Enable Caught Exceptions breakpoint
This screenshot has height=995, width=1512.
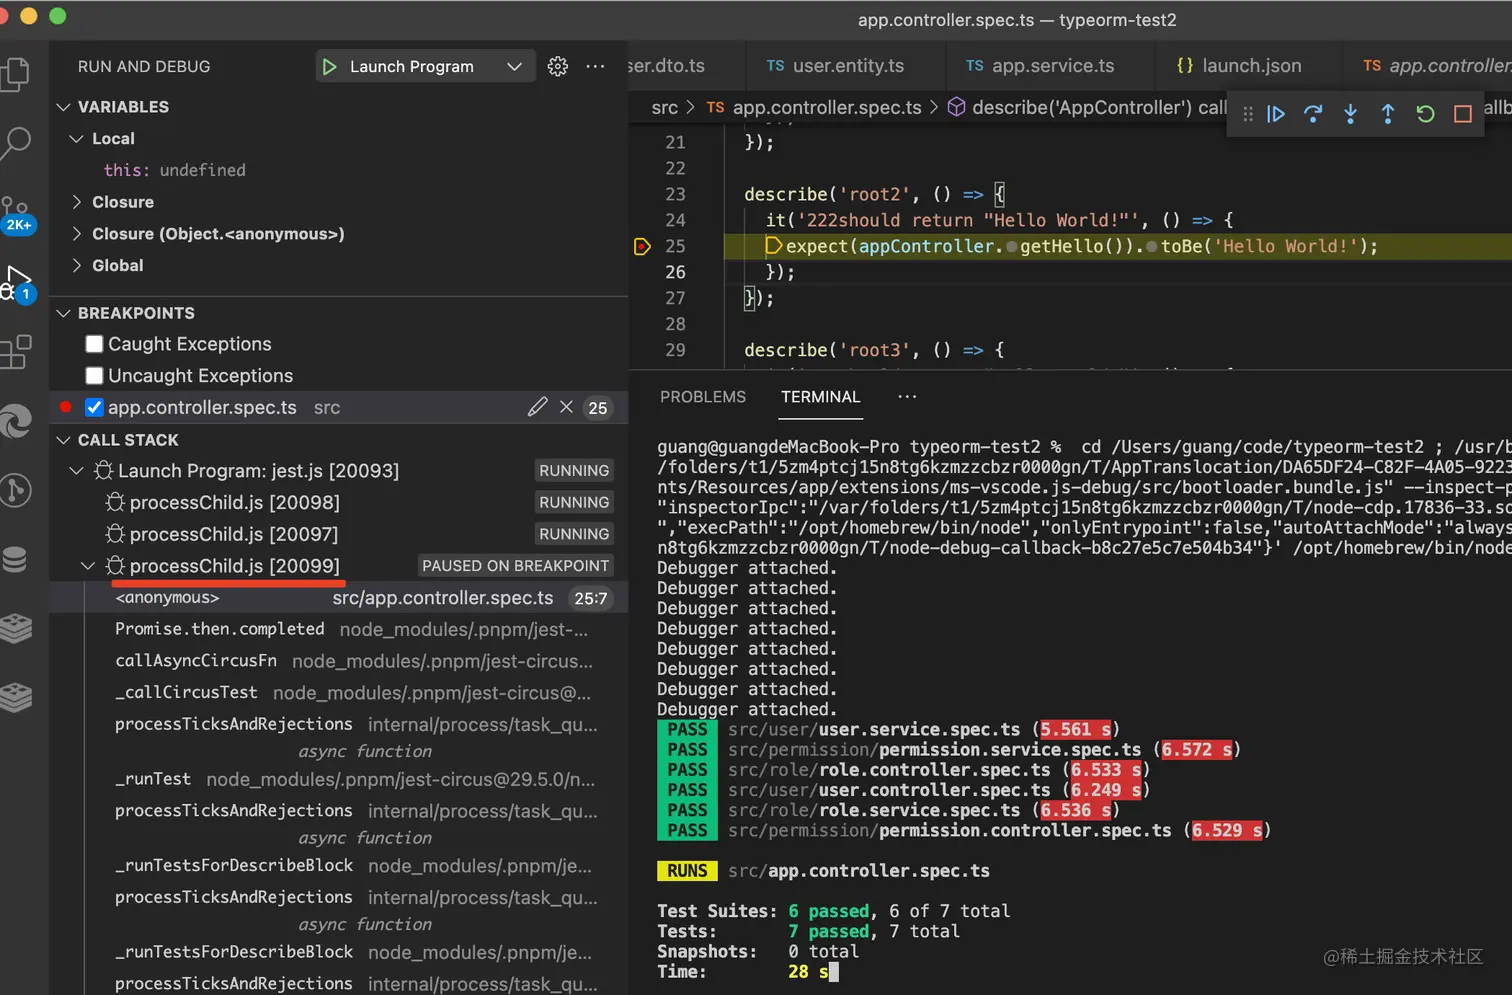click(95, 344)
